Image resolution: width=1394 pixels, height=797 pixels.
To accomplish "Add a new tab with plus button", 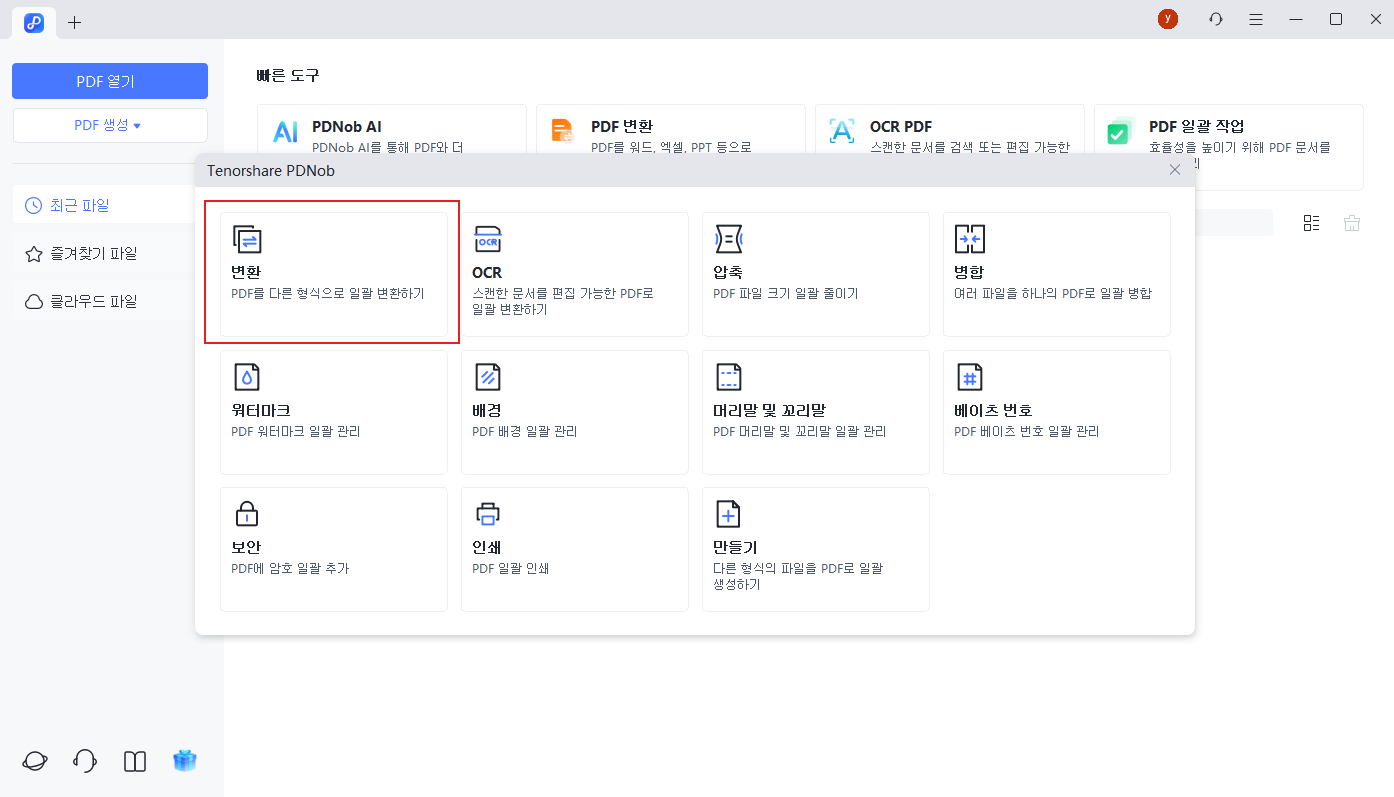I will click(x=74, y=22).
